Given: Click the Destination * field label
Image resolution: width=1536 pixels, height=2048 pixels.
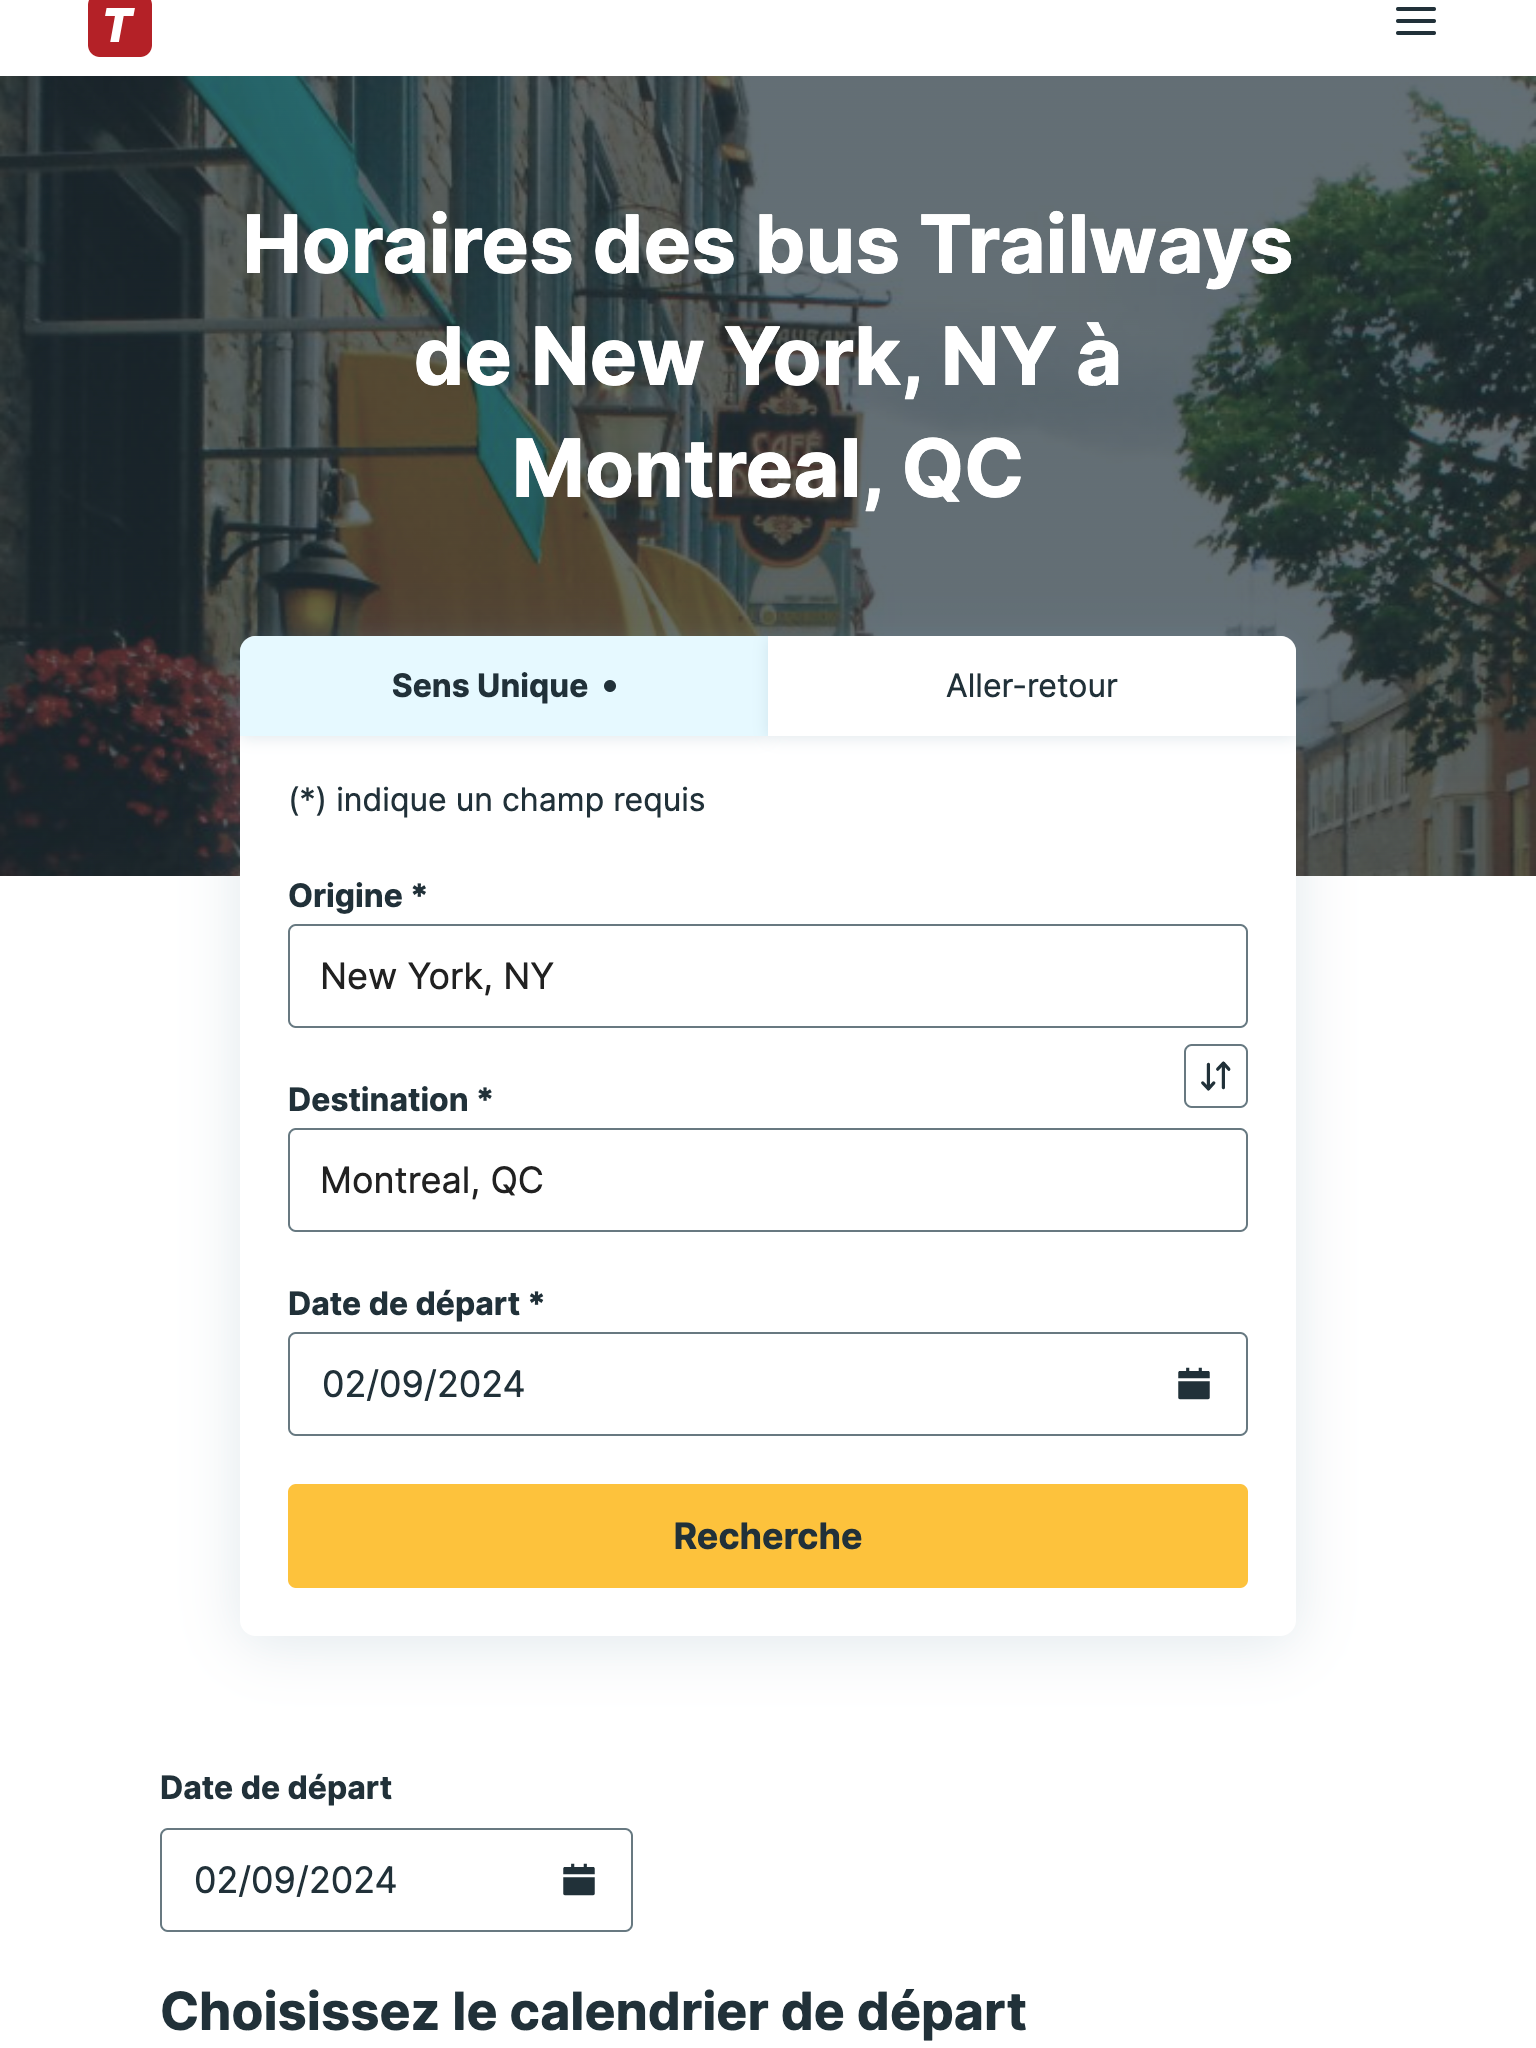Looking at the screenshot, I should tap(390, 1100).
